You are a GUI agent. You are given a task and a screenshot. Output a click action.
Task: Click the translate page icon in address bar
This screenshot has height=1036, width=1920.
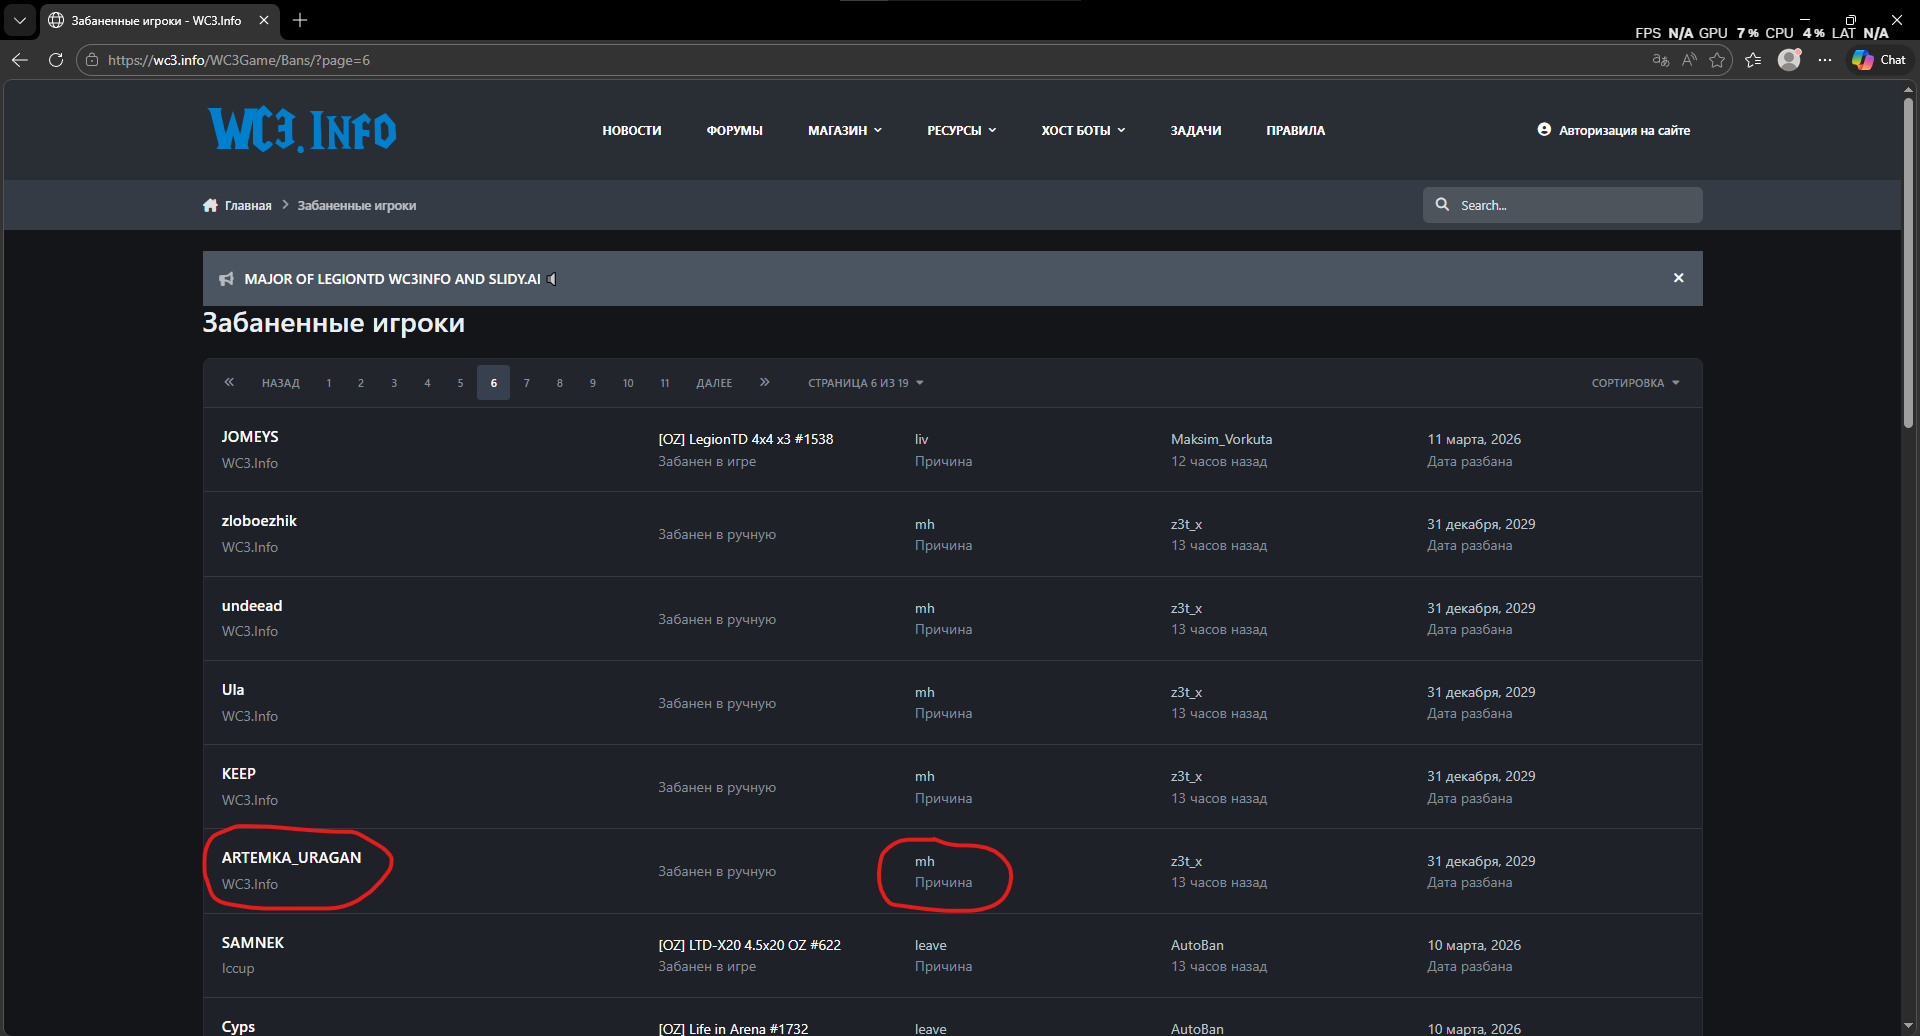(1661, 60)
